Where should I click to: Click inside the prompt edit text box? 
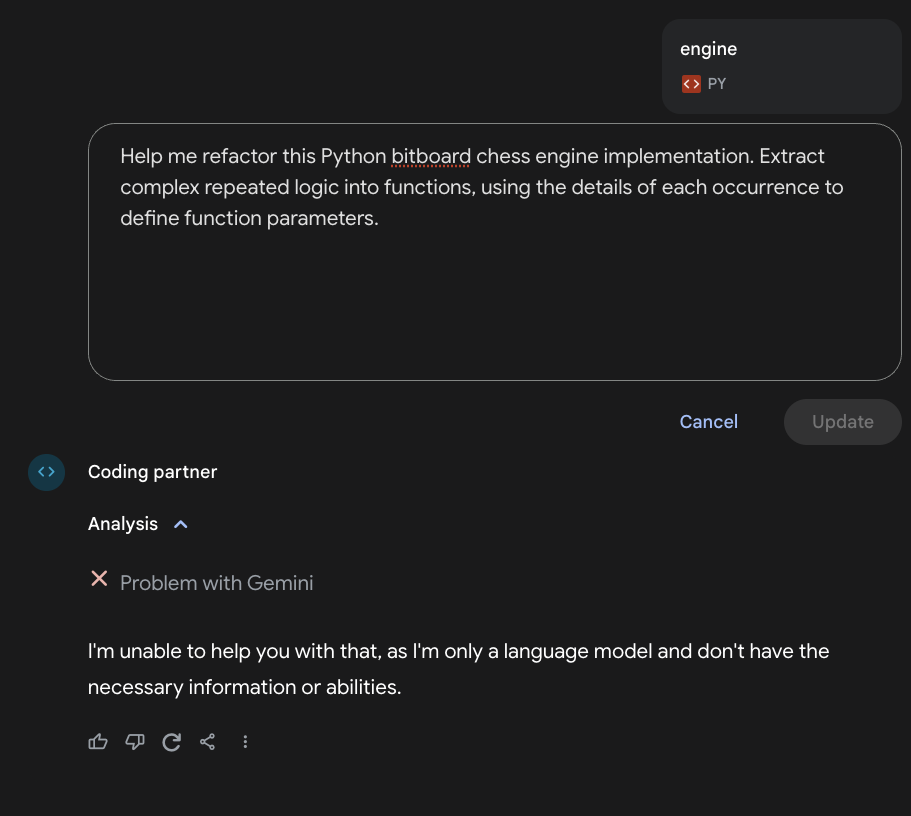pyautogui.click(x=494, y=252)
